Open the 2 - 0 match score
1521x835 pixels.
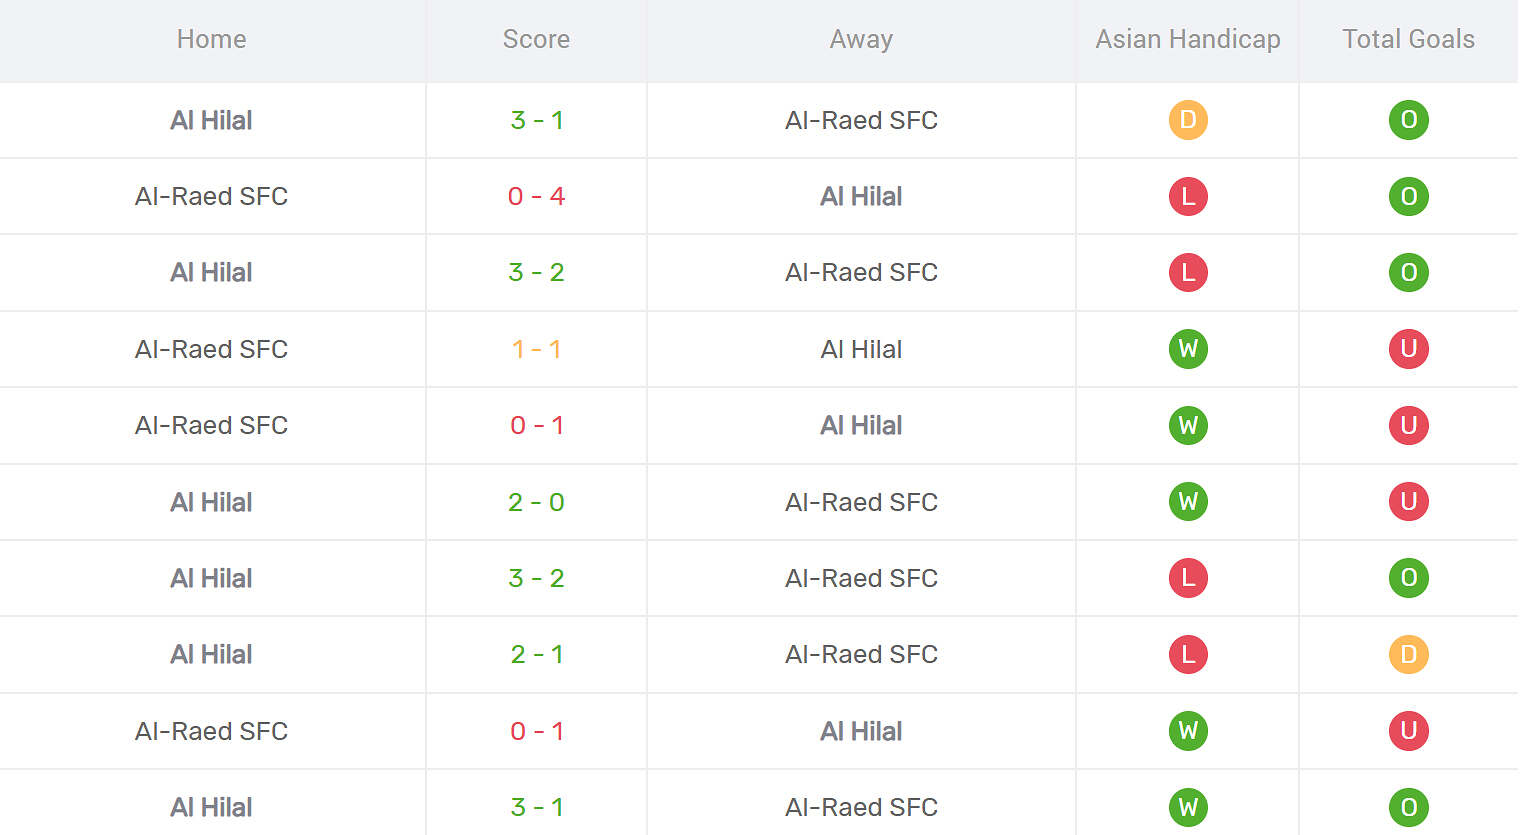(536, 502)
